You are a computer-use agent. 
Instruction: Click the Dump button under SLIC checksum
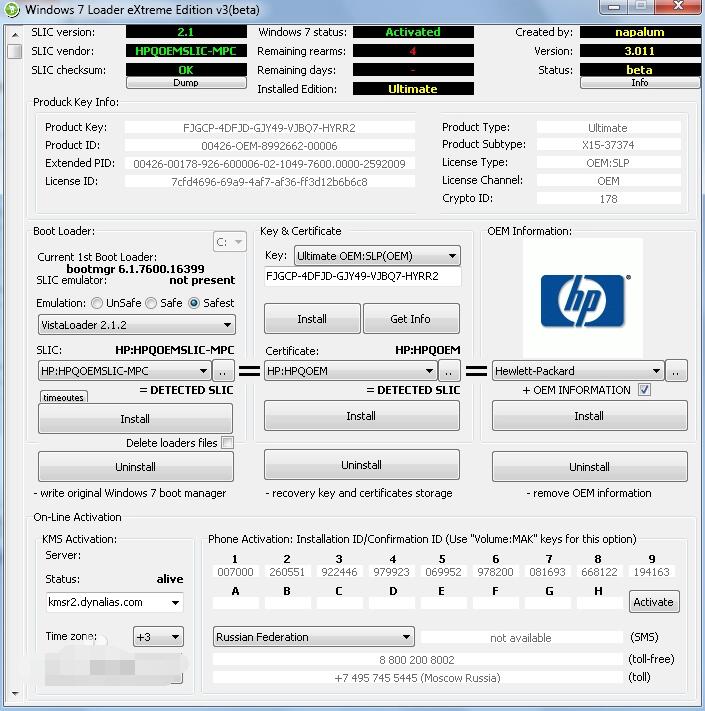click(x=186, y=84)
